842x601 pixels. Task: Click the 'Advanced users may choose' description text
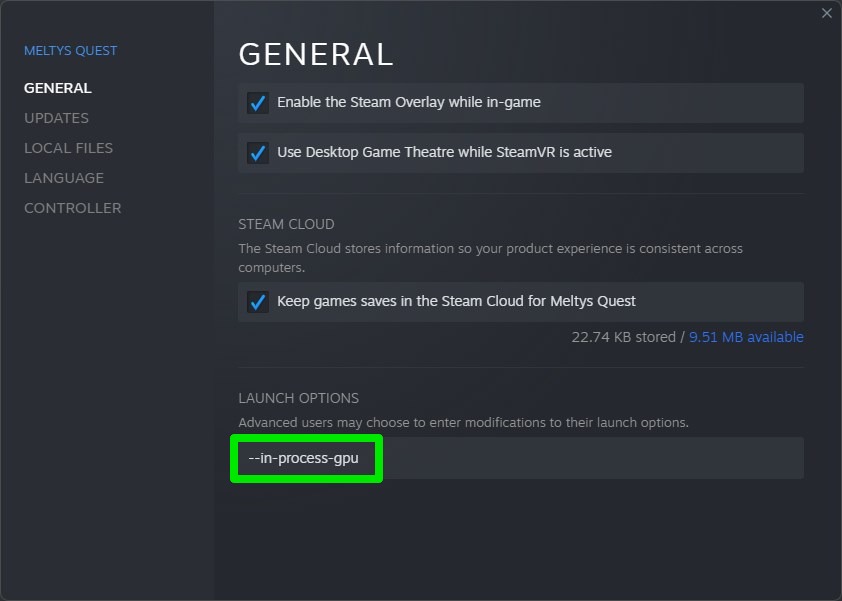(463, 423)
